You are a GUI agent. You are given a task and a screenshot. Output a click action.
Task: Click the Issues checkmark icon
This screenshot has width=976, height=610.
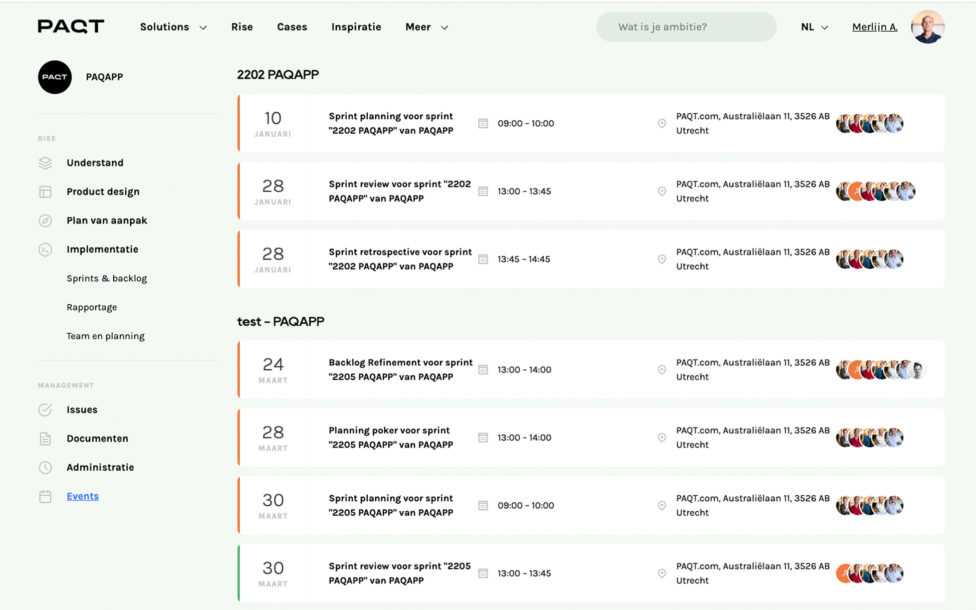[45, 410]
